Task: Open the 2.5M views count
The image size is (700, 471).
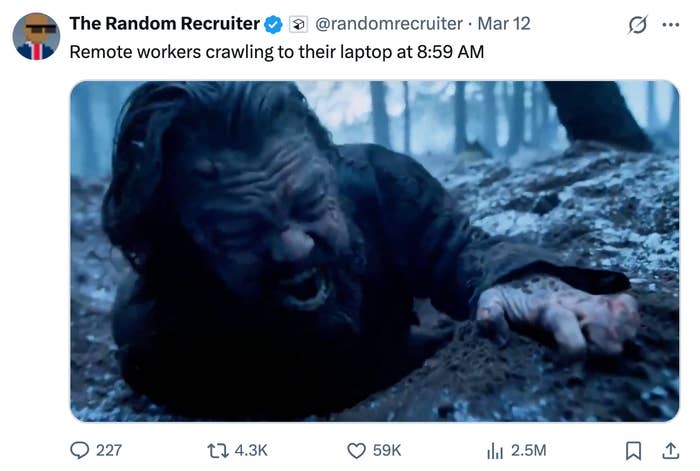Action: (x=528, y=450)
